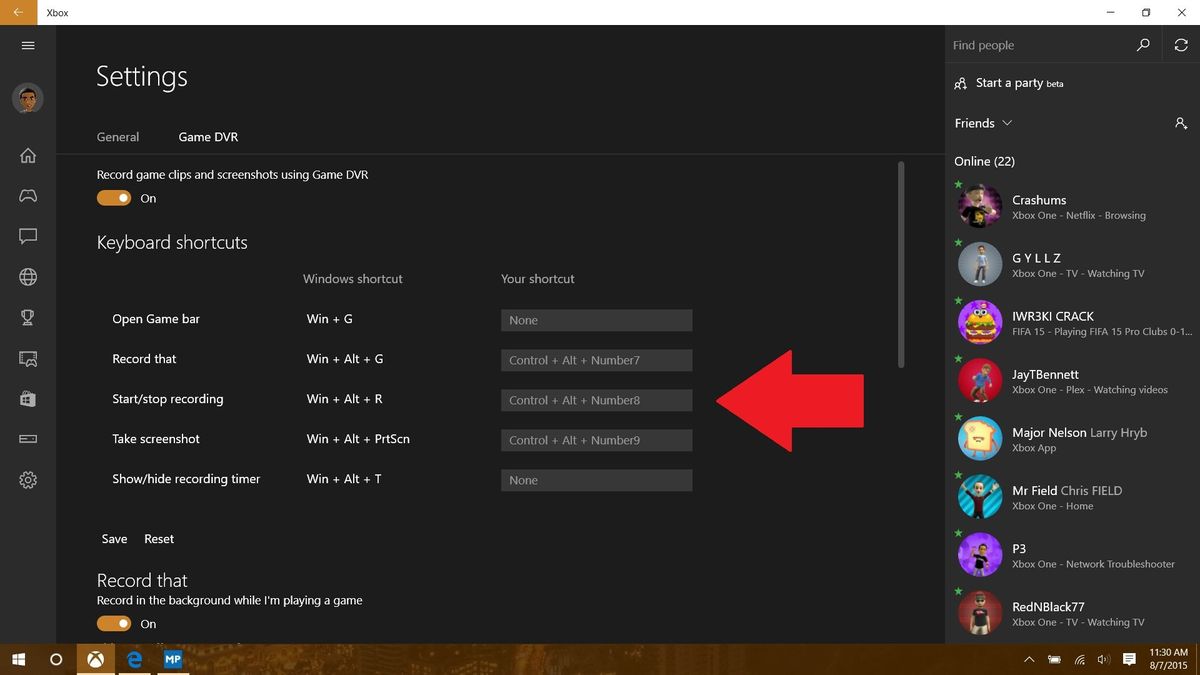
Task: Open the hamburger menu at top left
Action: [27, 45]
